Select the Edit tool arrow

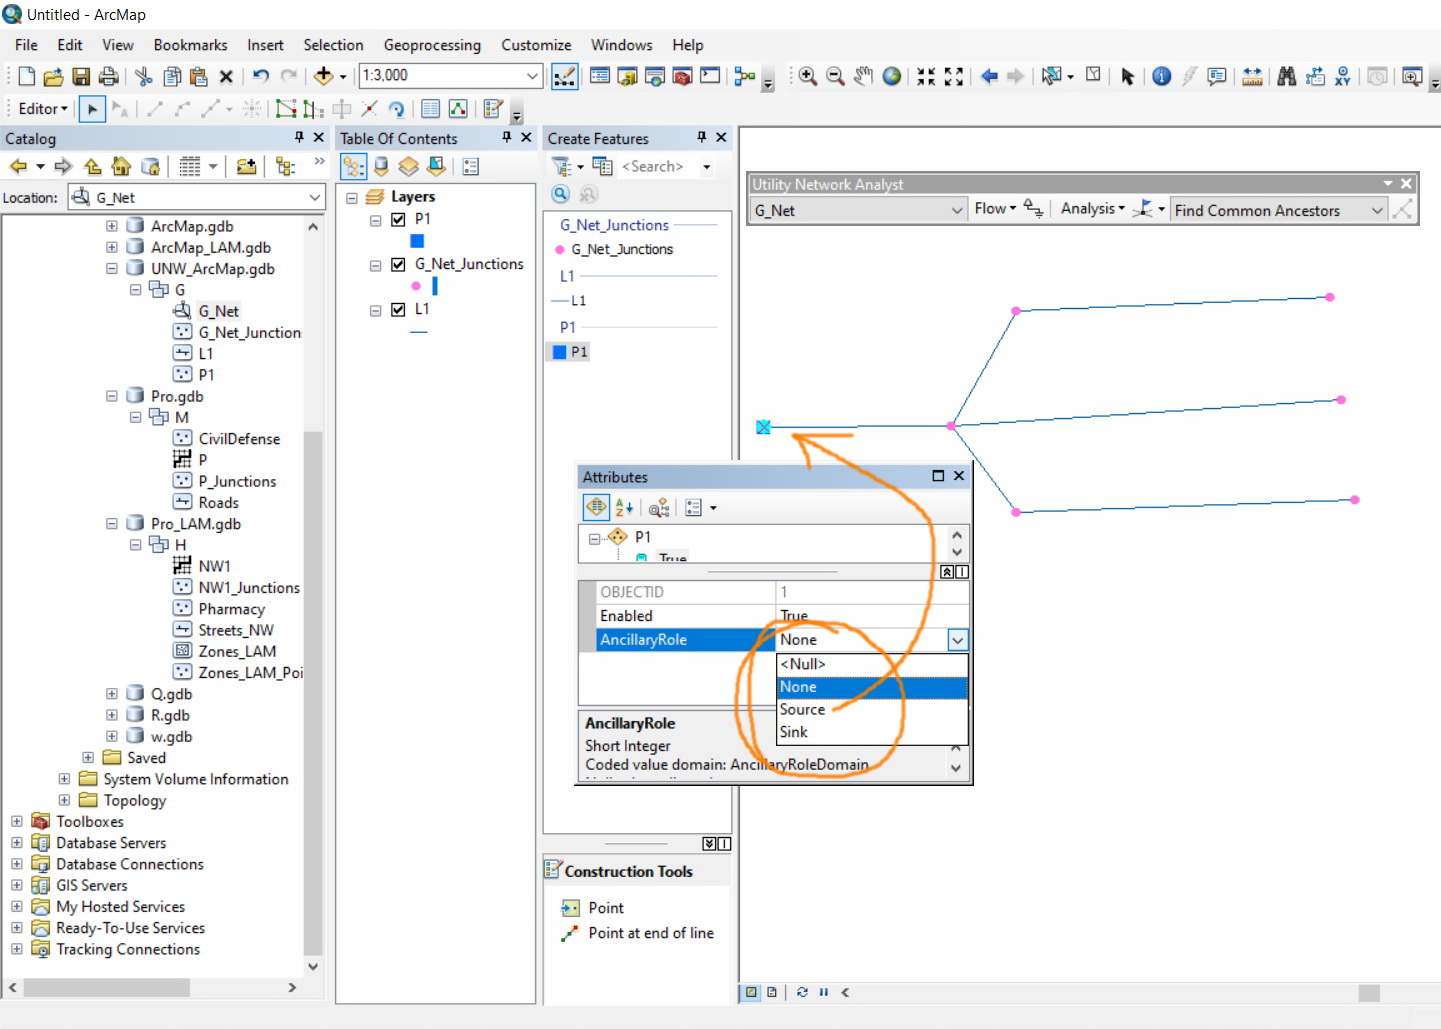92,109
